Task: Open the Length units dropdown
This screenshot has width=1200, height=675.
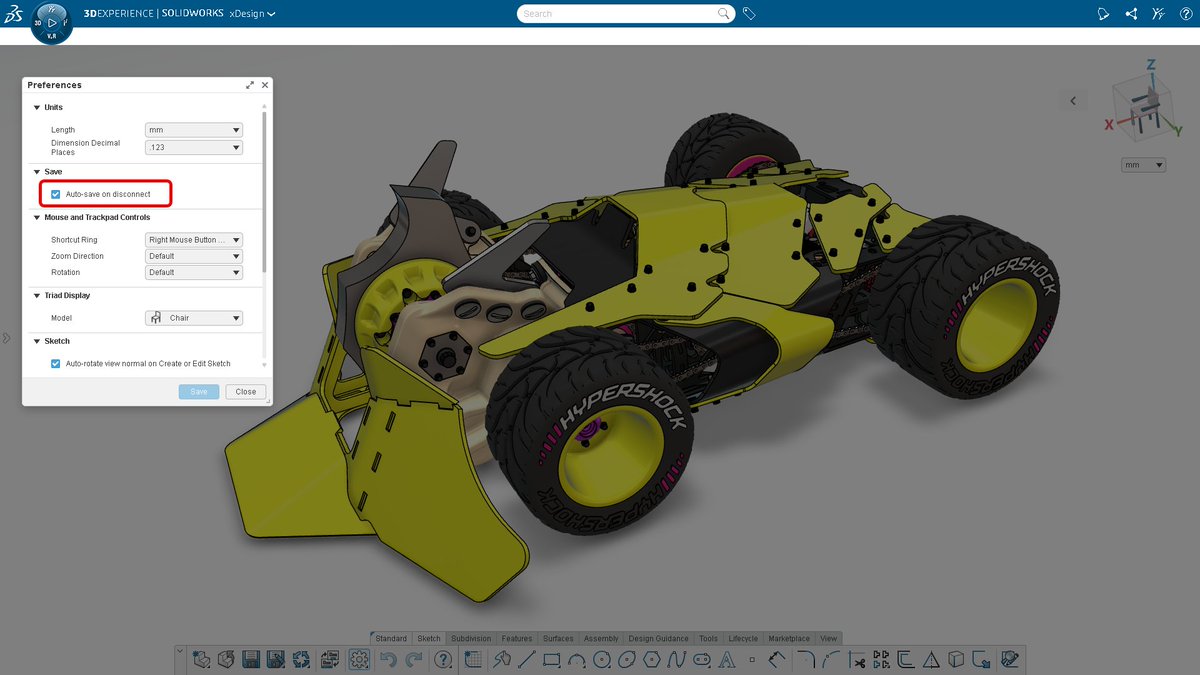Action: [x=194, y=130]
